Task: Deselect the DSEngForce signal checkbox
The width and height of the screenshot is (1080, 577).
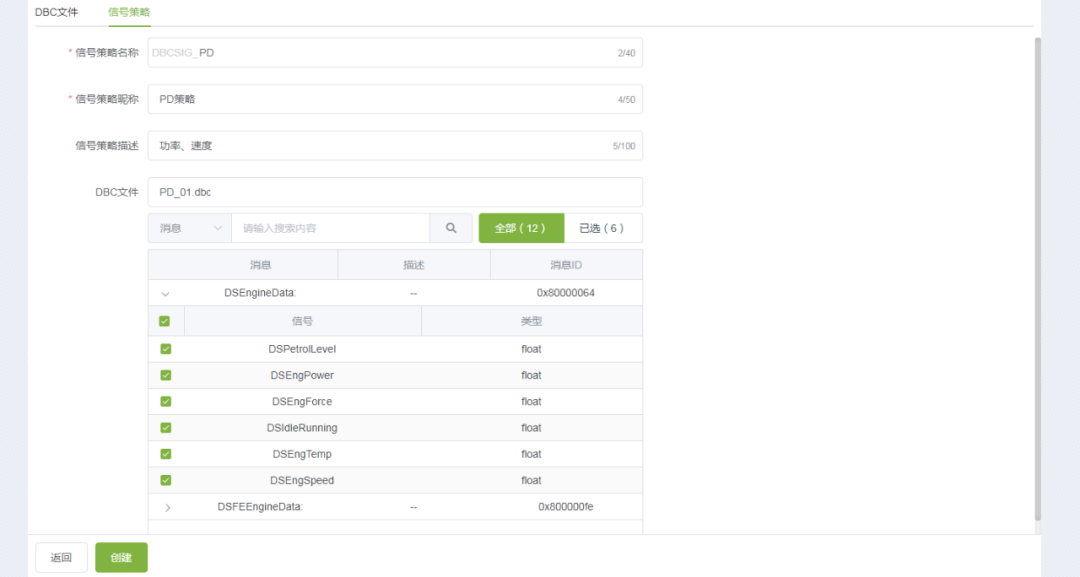Action: [x=165, y=401]
